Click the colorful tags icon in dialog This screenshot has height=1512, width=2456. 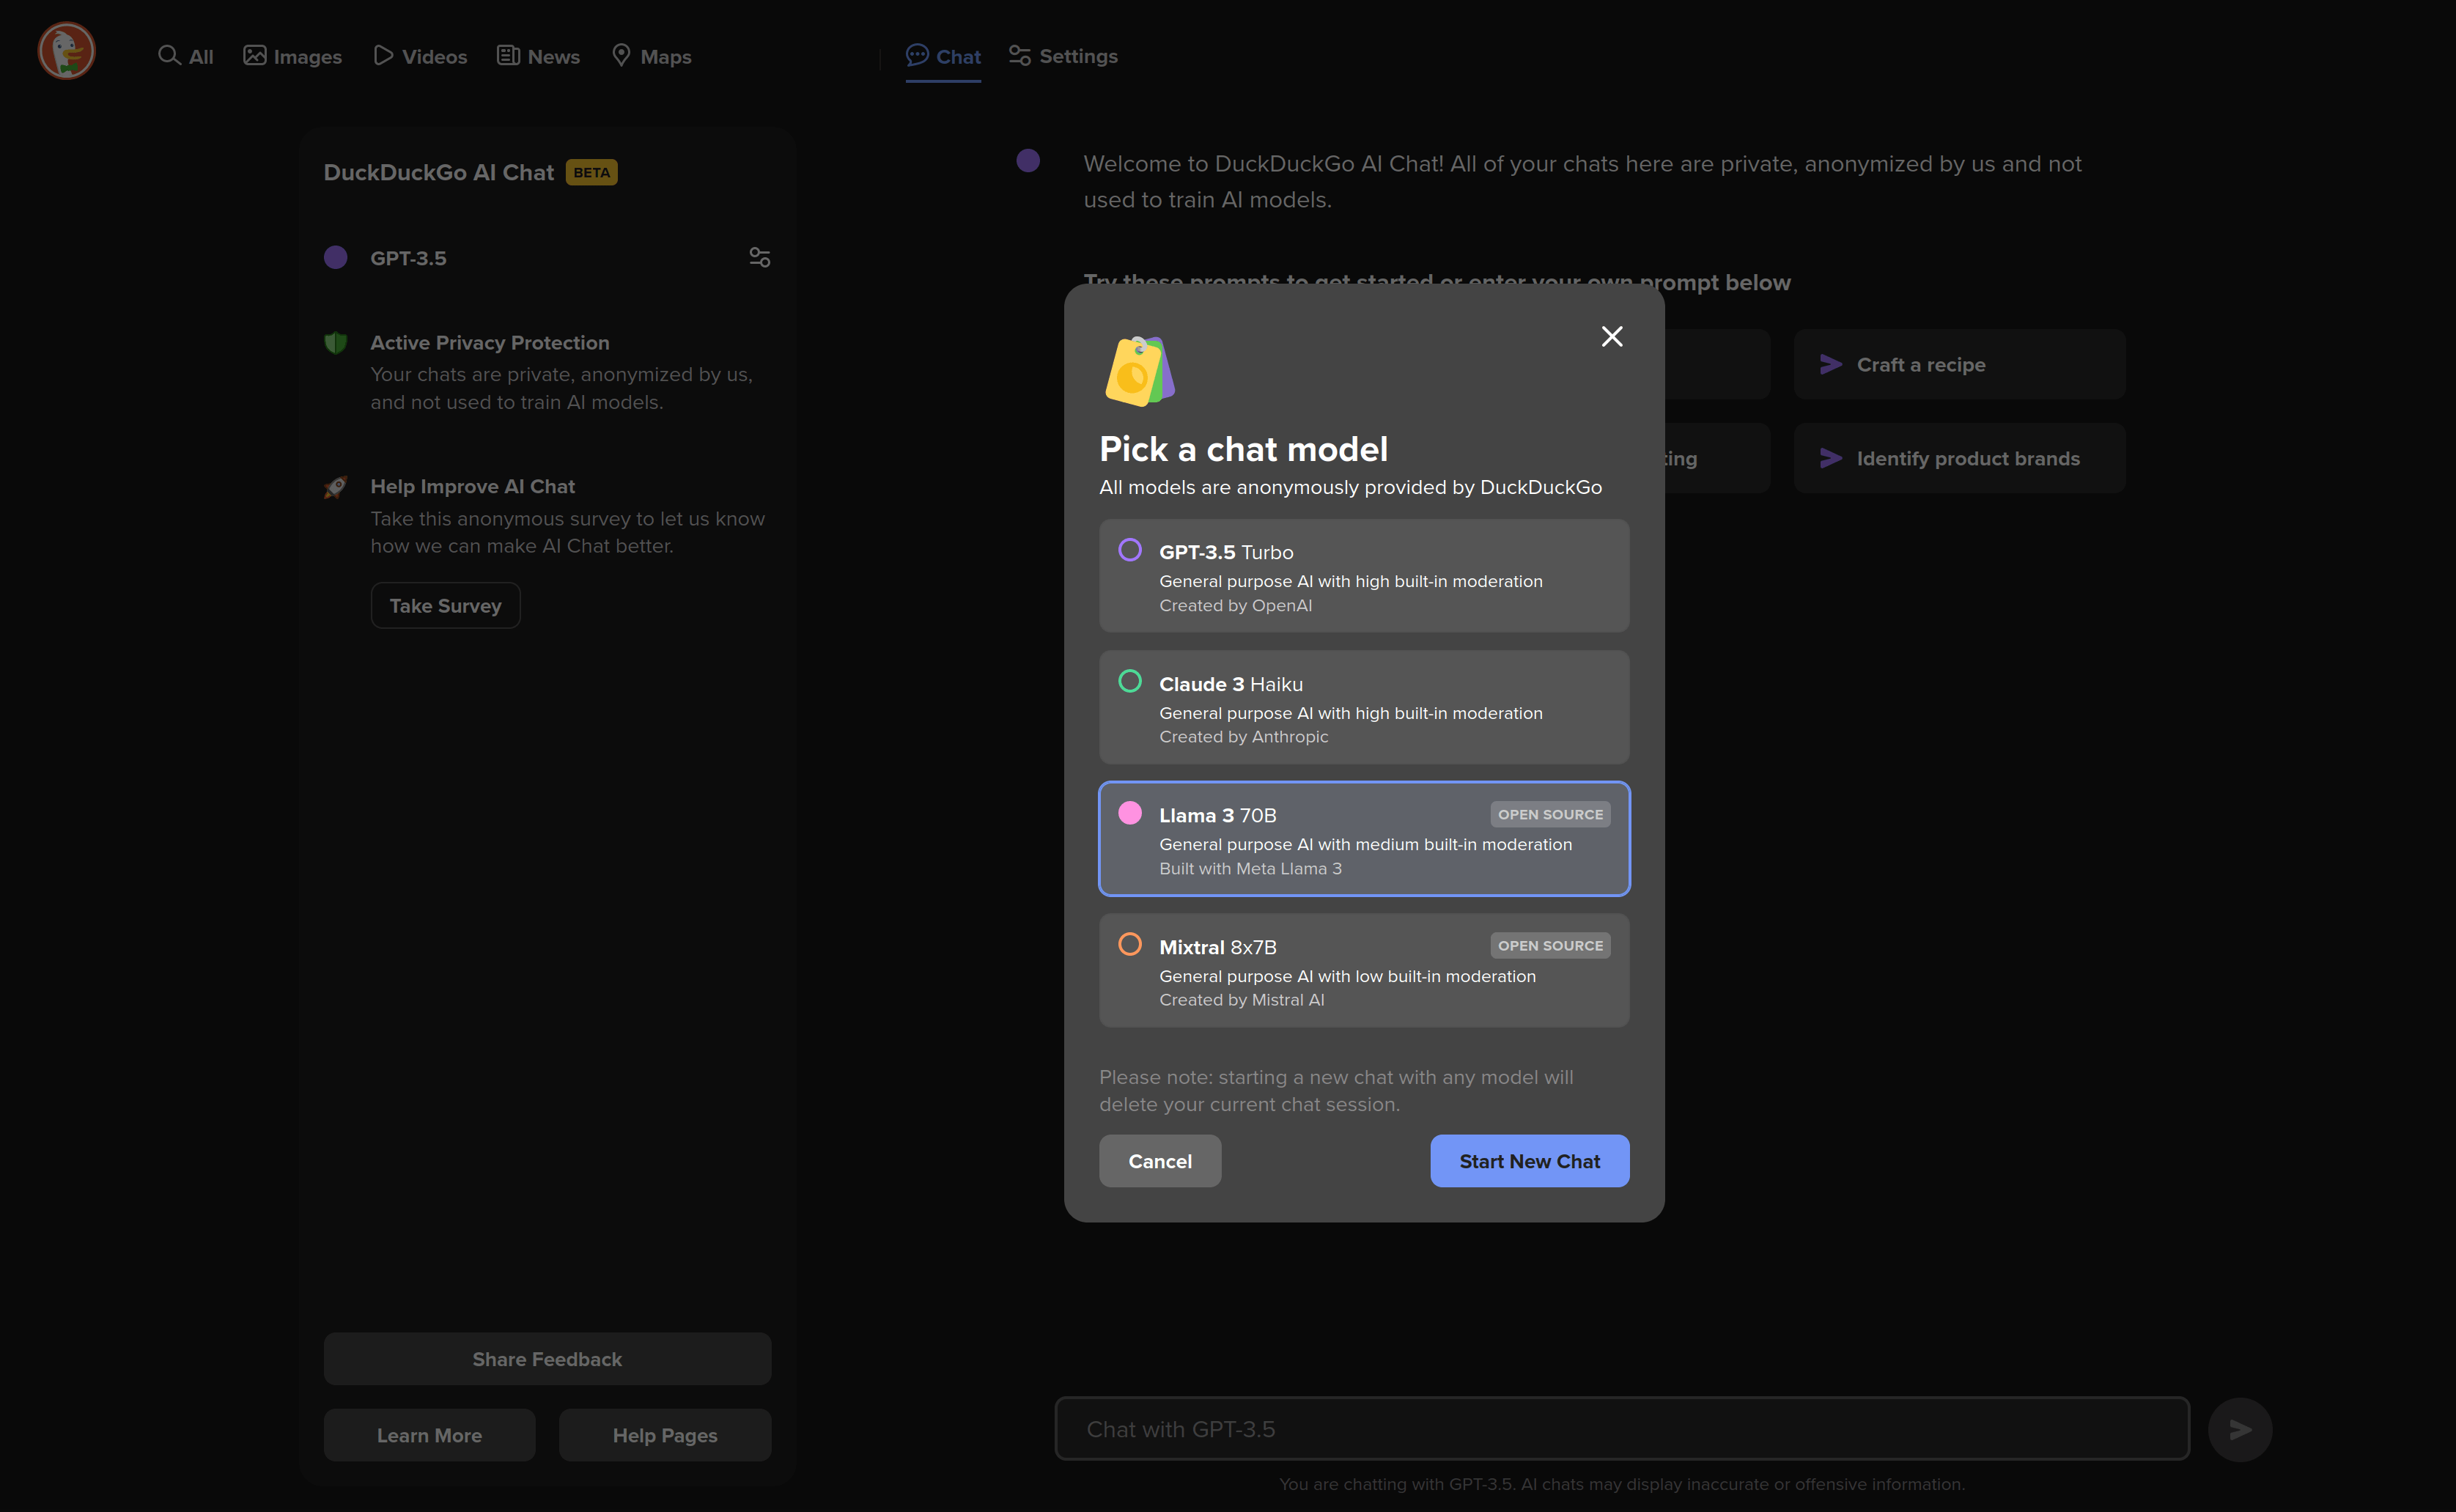pyautogui.click(x=1139, y=371)
